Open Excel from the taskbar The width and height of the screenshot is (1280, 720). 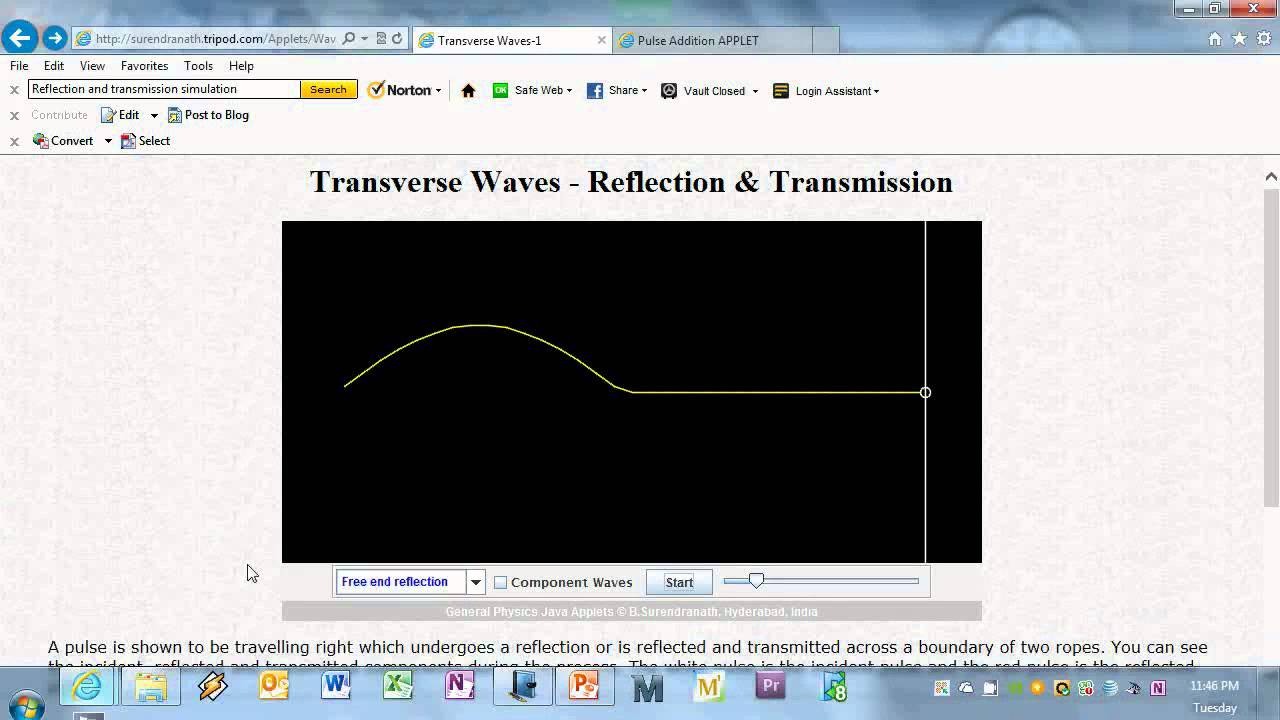pos(397,687)
